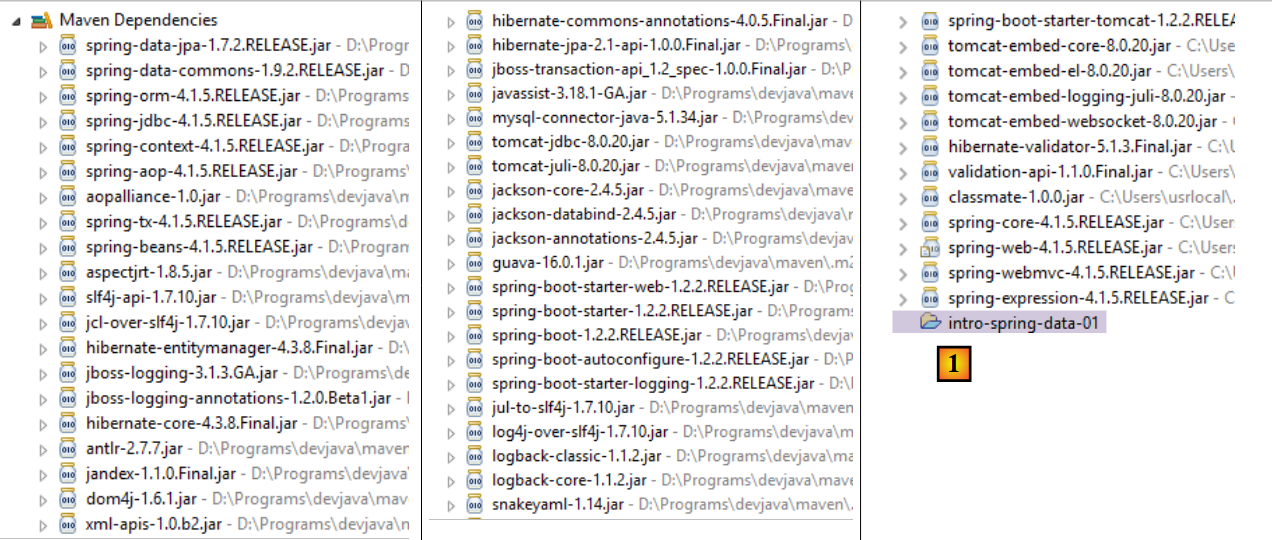Click the hibernate-core-4.3.8.Final.jar jar icon
This screenshot has width=1272, height=540.
68,423
